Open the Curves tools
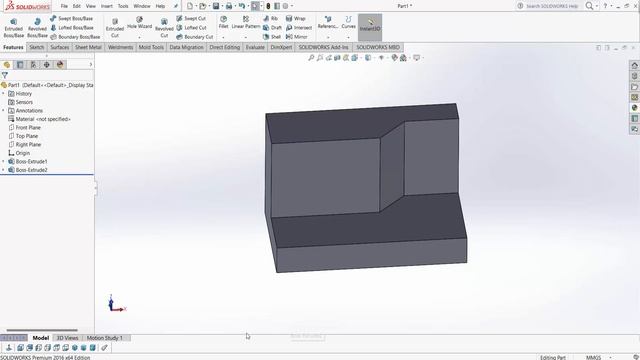640x360 pixels. (x=348, y=22)
